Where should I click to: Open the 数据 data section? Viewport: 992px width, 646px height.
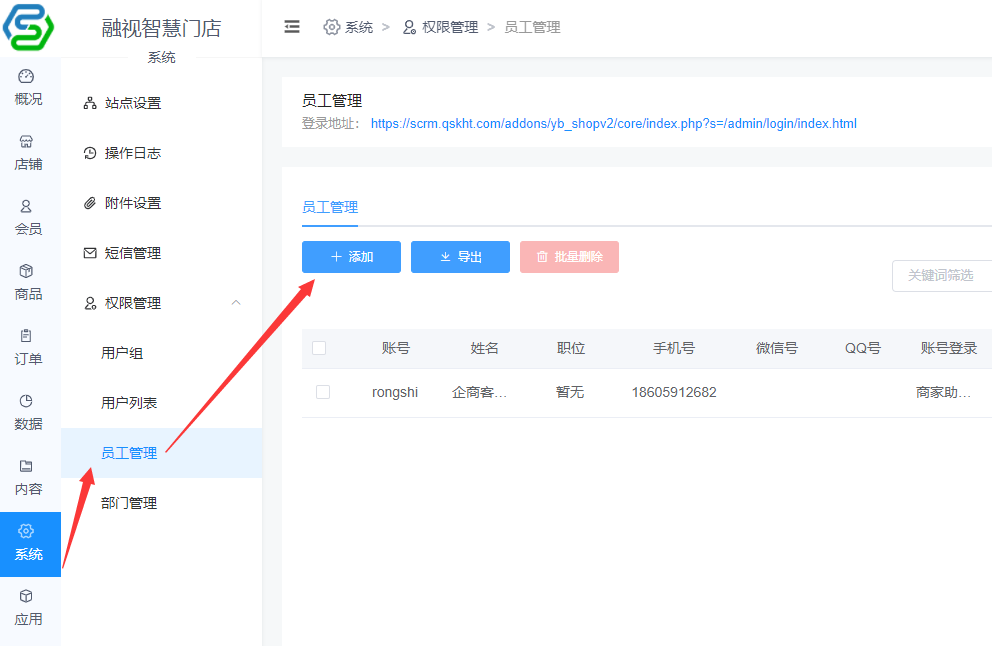coord(28,413)
